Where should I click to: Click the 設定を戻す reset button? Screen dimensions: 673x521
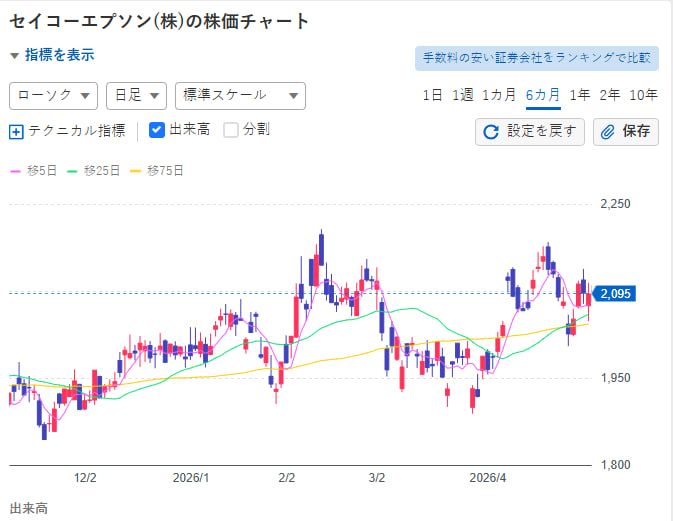pyautogui.click(x=530, y=132)
